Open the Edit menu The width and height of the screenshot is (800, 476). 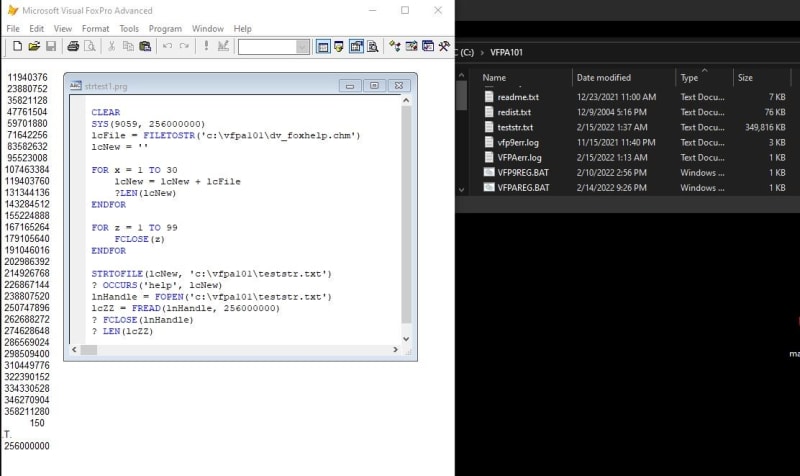(x=36, y=29)
